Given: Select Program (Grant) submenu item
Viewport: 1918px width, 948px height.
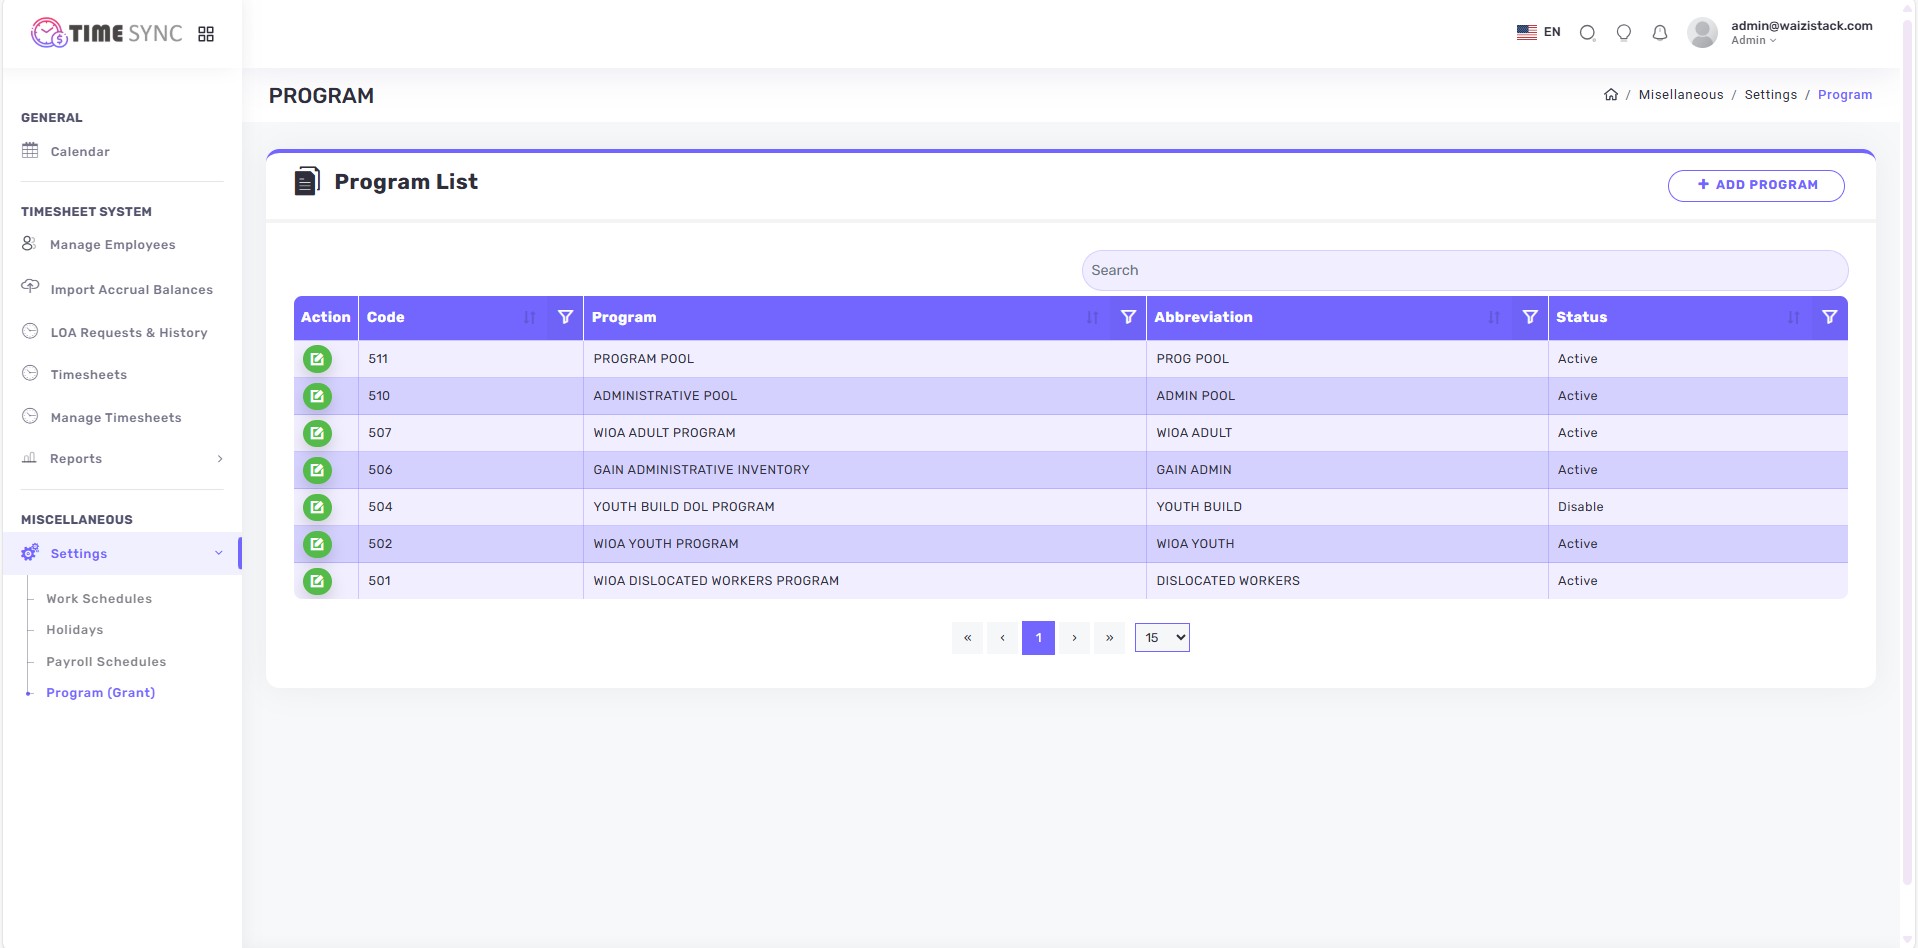Looking at the screenshot, I should [101, 693].
